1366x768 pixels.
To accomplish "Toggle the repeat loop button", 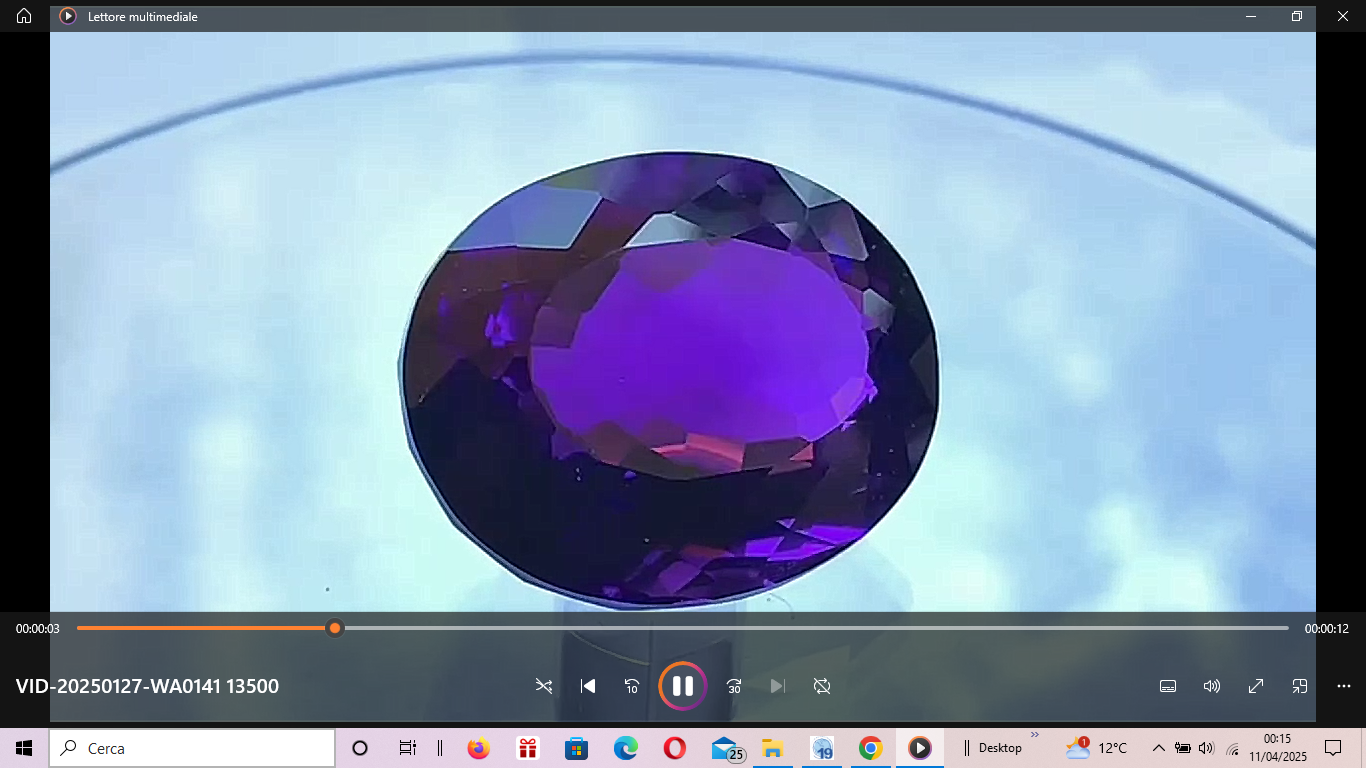I will pos(822,686).
